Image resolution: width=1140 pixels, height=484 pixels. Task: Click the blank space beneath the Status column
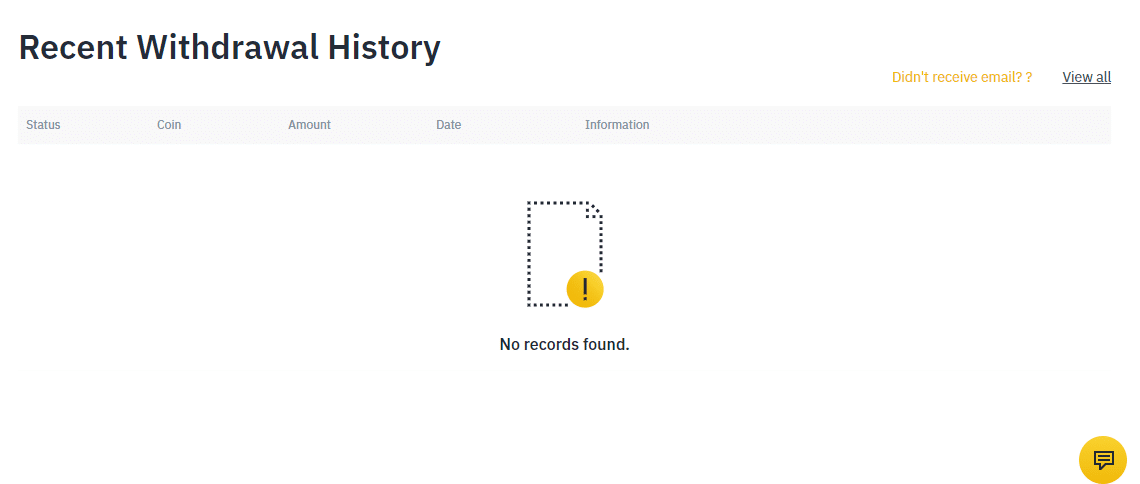(x=80, y=254)
